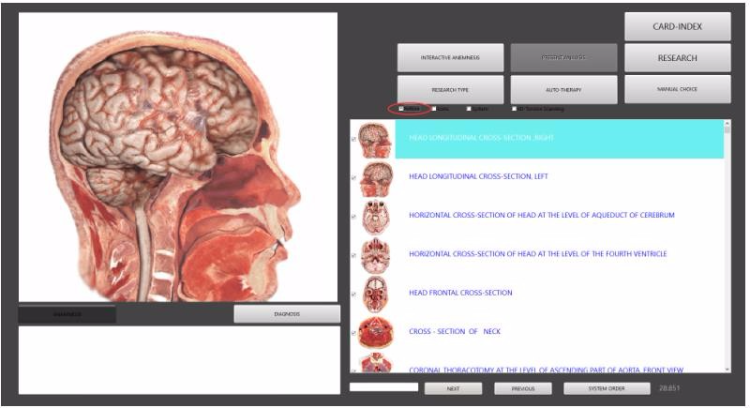Image resolution: width=750 pixels, height=408 pixels.
Task: Click the list scrollbar down arrow
Action: 728,369
